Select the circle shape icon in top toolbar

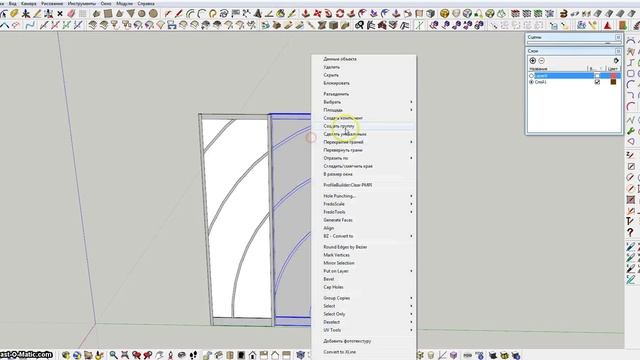coord(153,13)
